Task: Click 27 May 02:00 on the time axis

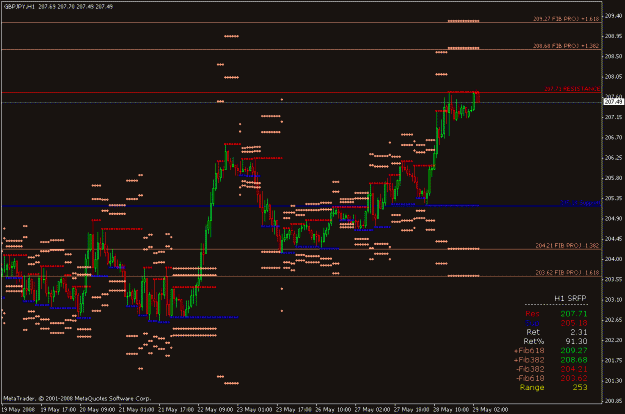Action: point(372,410)
